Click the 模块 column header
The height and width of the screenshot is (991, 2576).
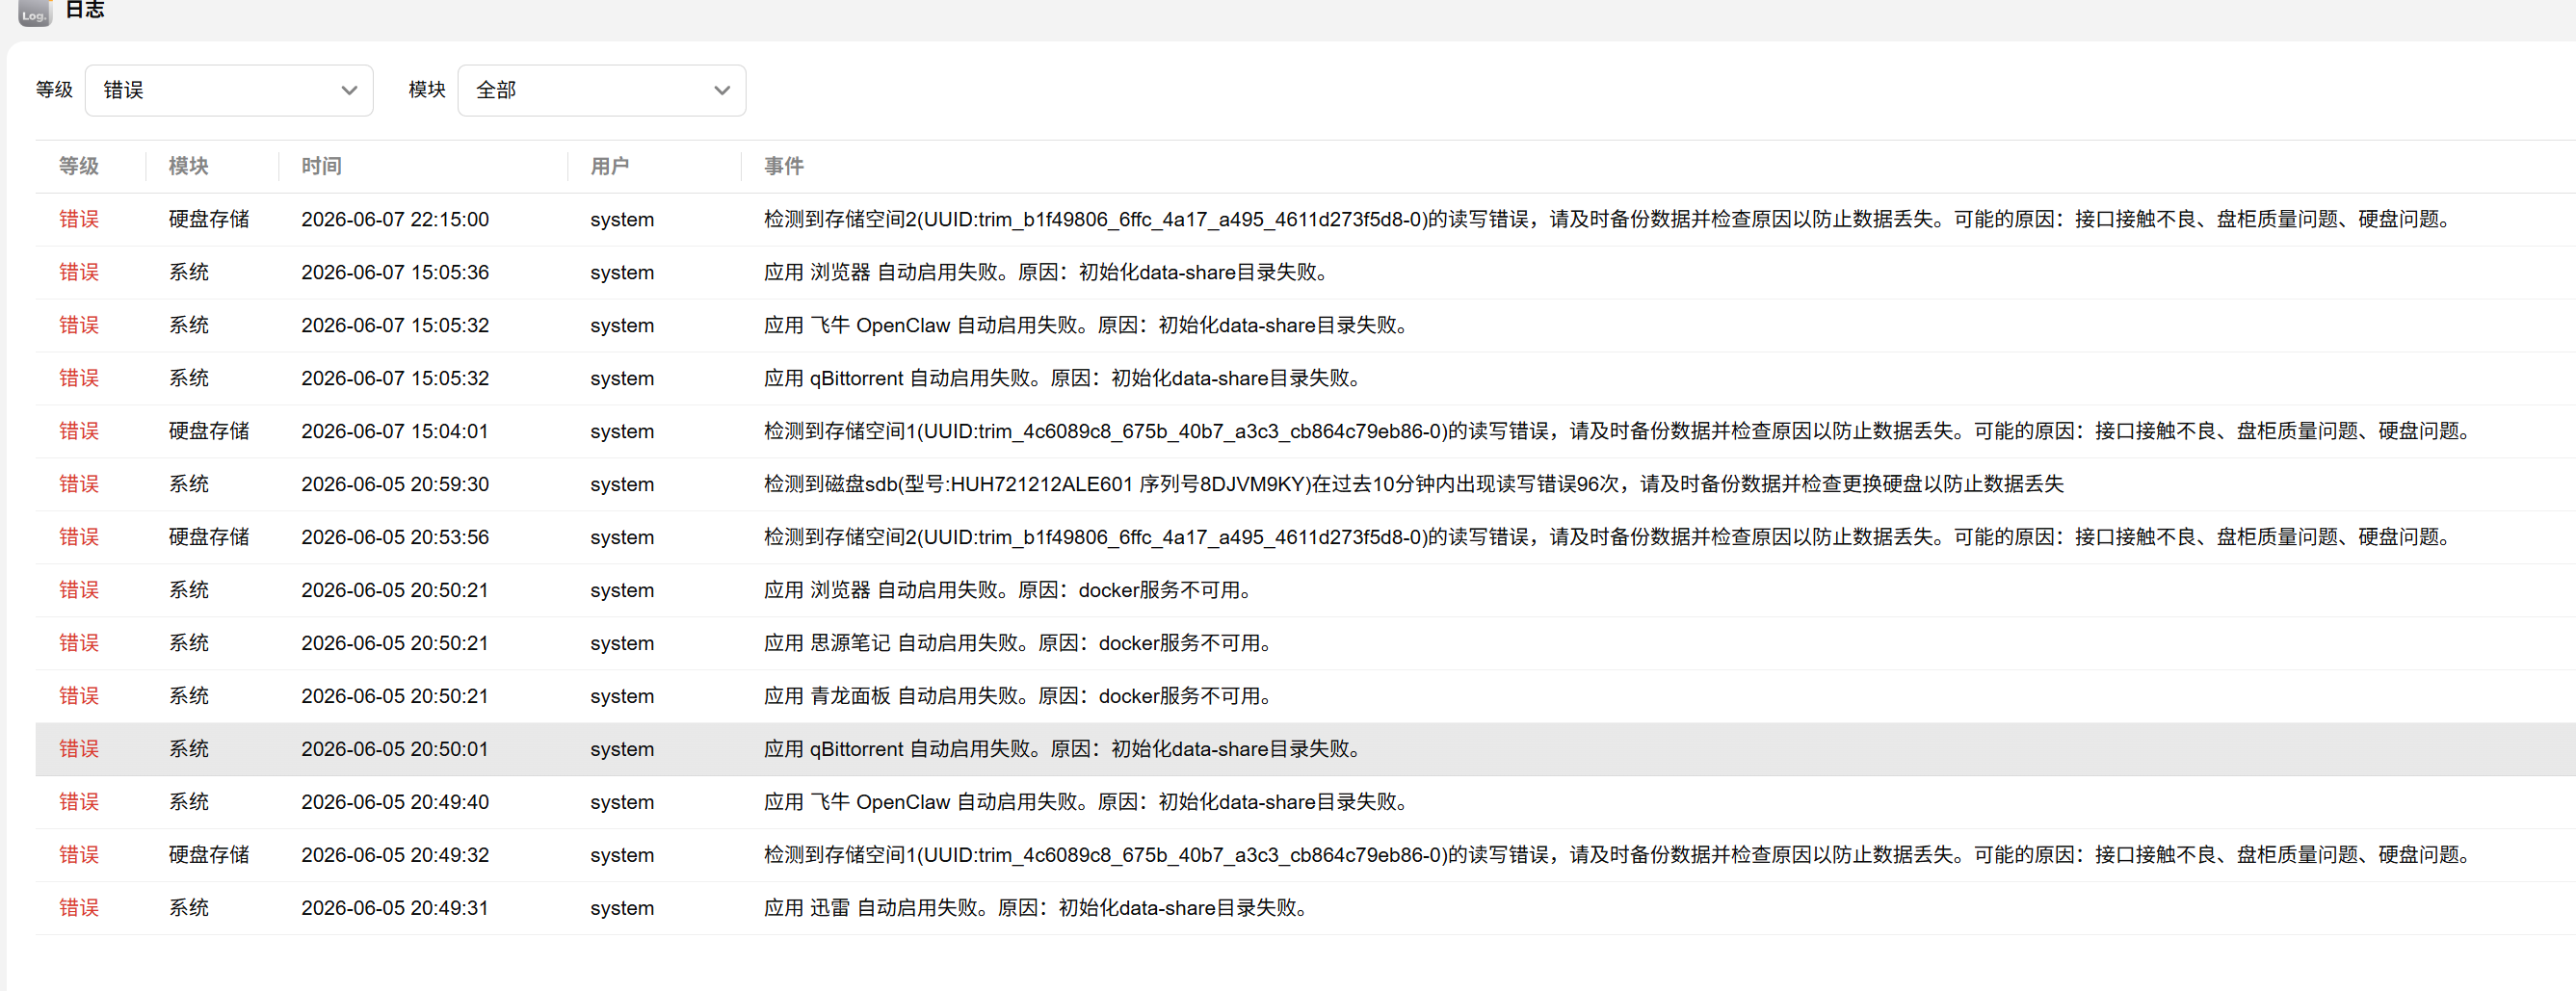188,166
